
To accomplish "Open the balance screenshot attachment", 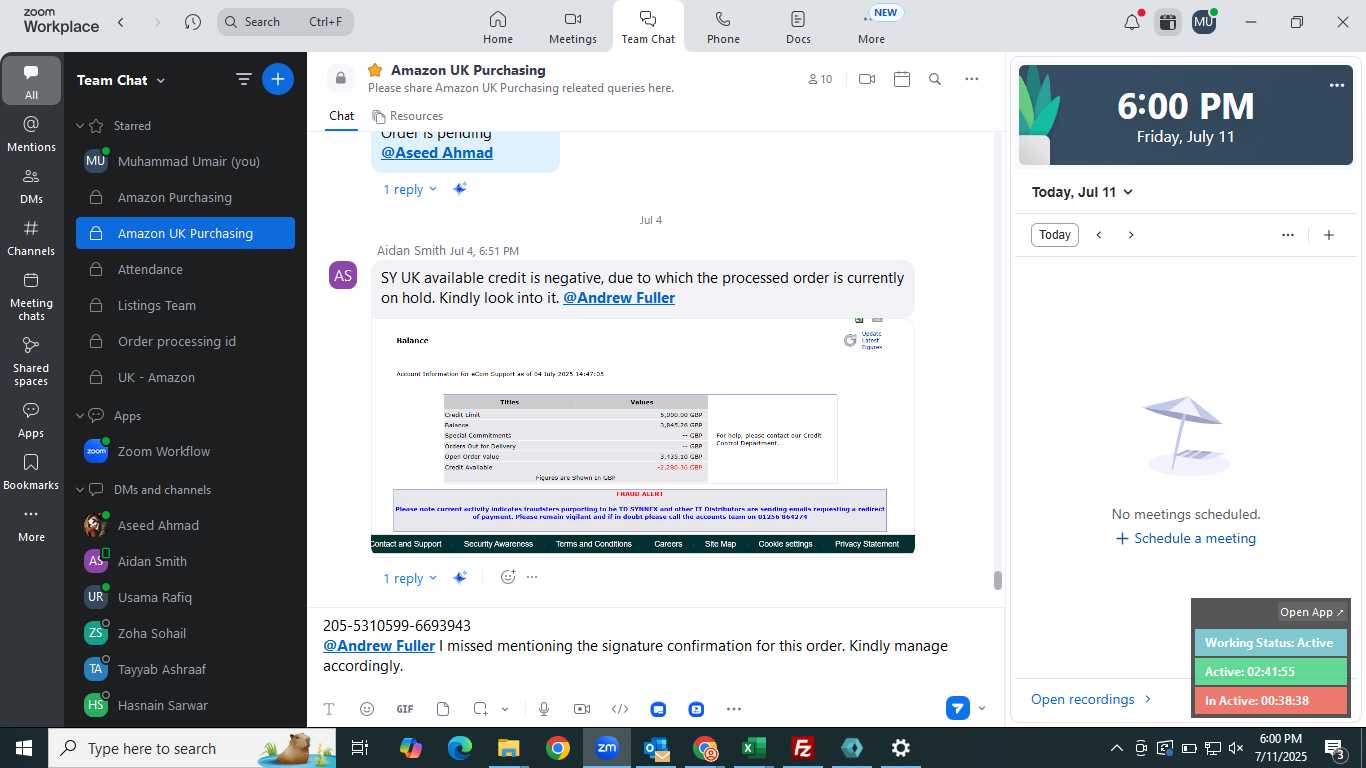I will tap(643, 436).
